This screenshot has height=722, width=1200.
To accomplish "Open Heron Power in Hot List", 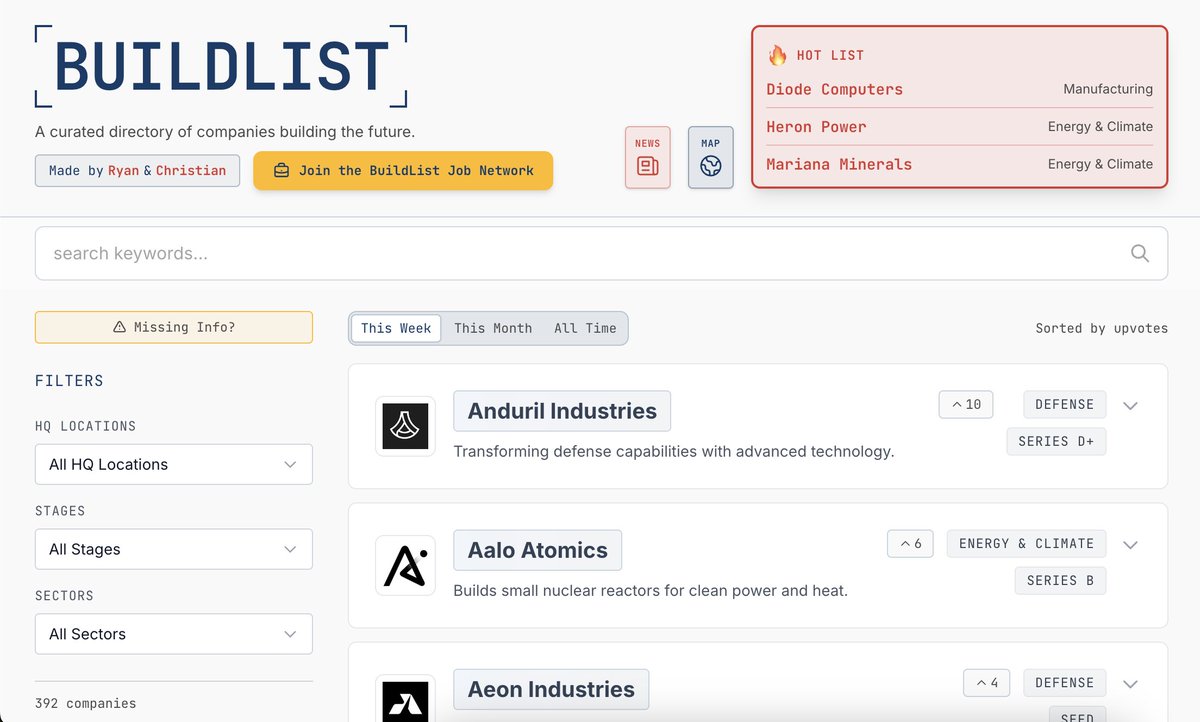I will pyautogui.click(x=817, y=127).
